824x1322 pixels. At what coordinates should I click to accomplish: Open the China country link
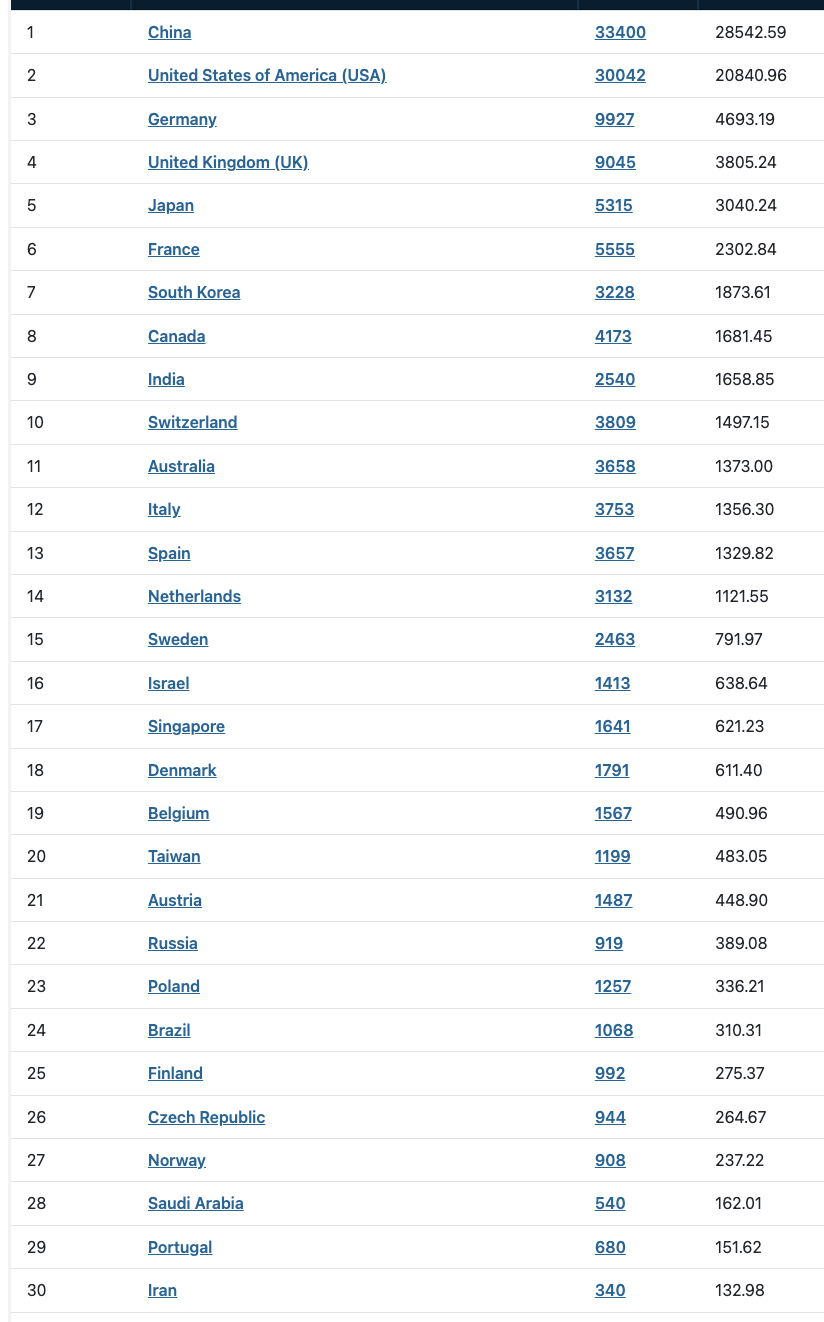[x=169, y=32]
